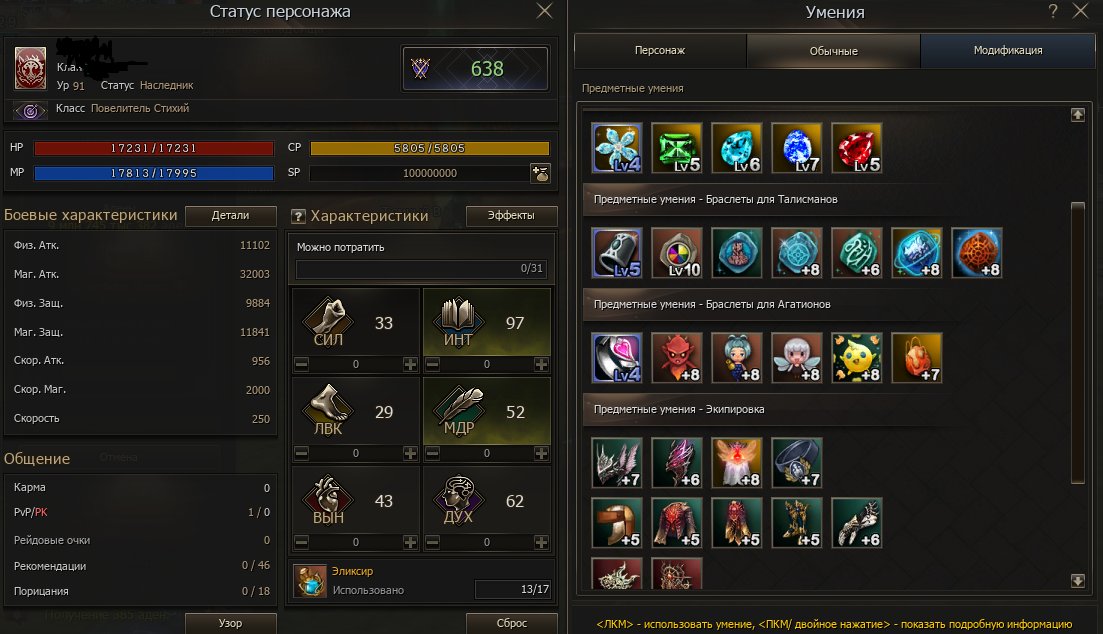Screen dimensions: 1103x634
Task: Select the red ruby Lv5 jewel skill
Action: 857,148
